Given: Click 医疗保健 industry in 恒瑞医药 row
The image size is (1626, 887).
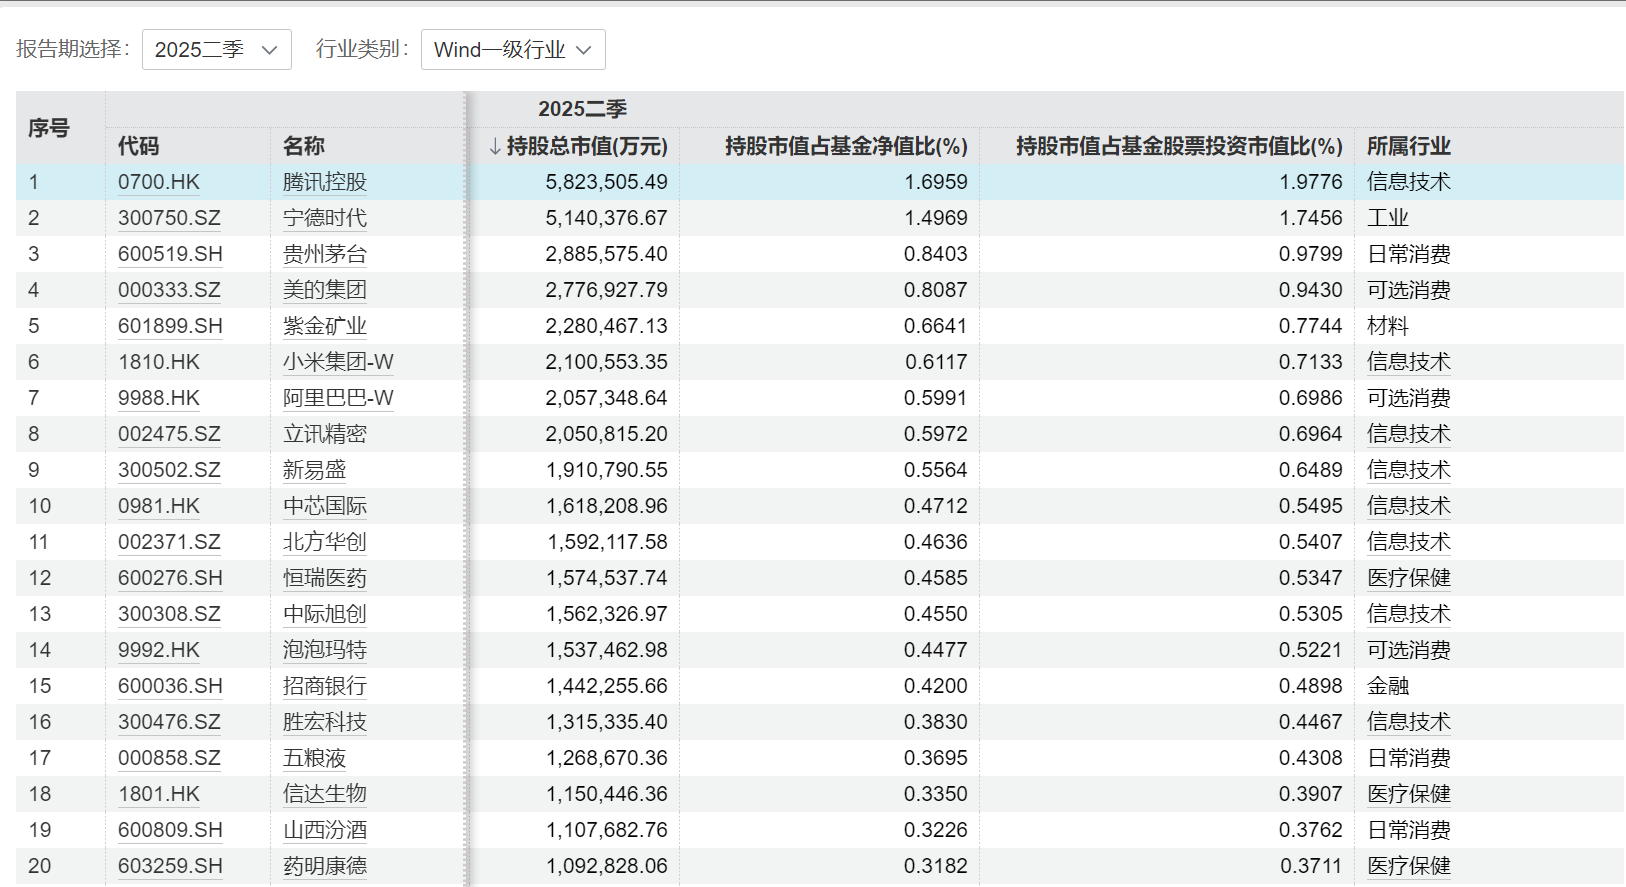Looking at the screenshot, I should (1408, 578).
